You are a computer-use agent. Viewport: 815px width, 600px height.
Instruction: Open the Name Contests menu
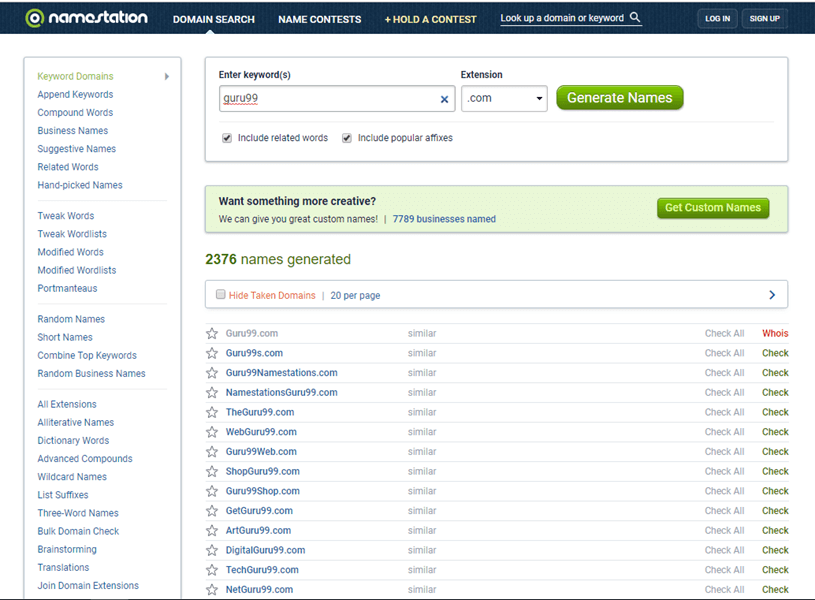click(x=319, y=19)
